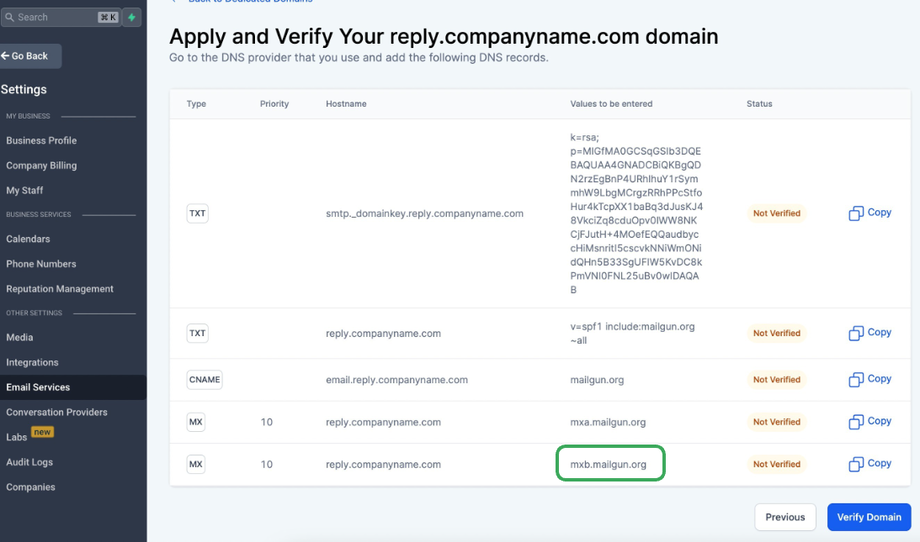Viewport: 920px width, 542px height.
Task: Go to the Previous step
Action: coord(785,517)
